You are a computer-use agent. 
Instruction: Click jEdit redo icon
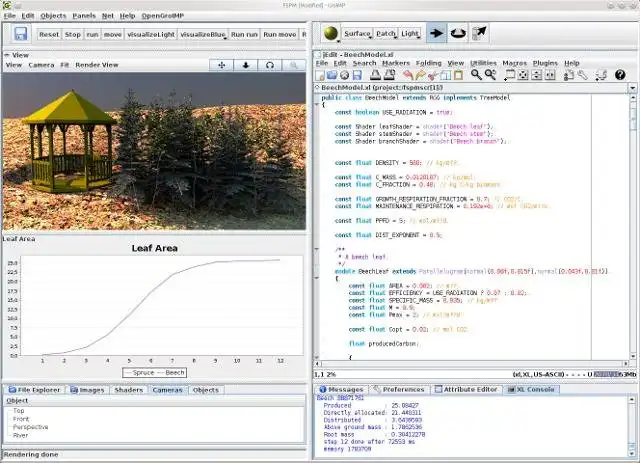point(420,75)
